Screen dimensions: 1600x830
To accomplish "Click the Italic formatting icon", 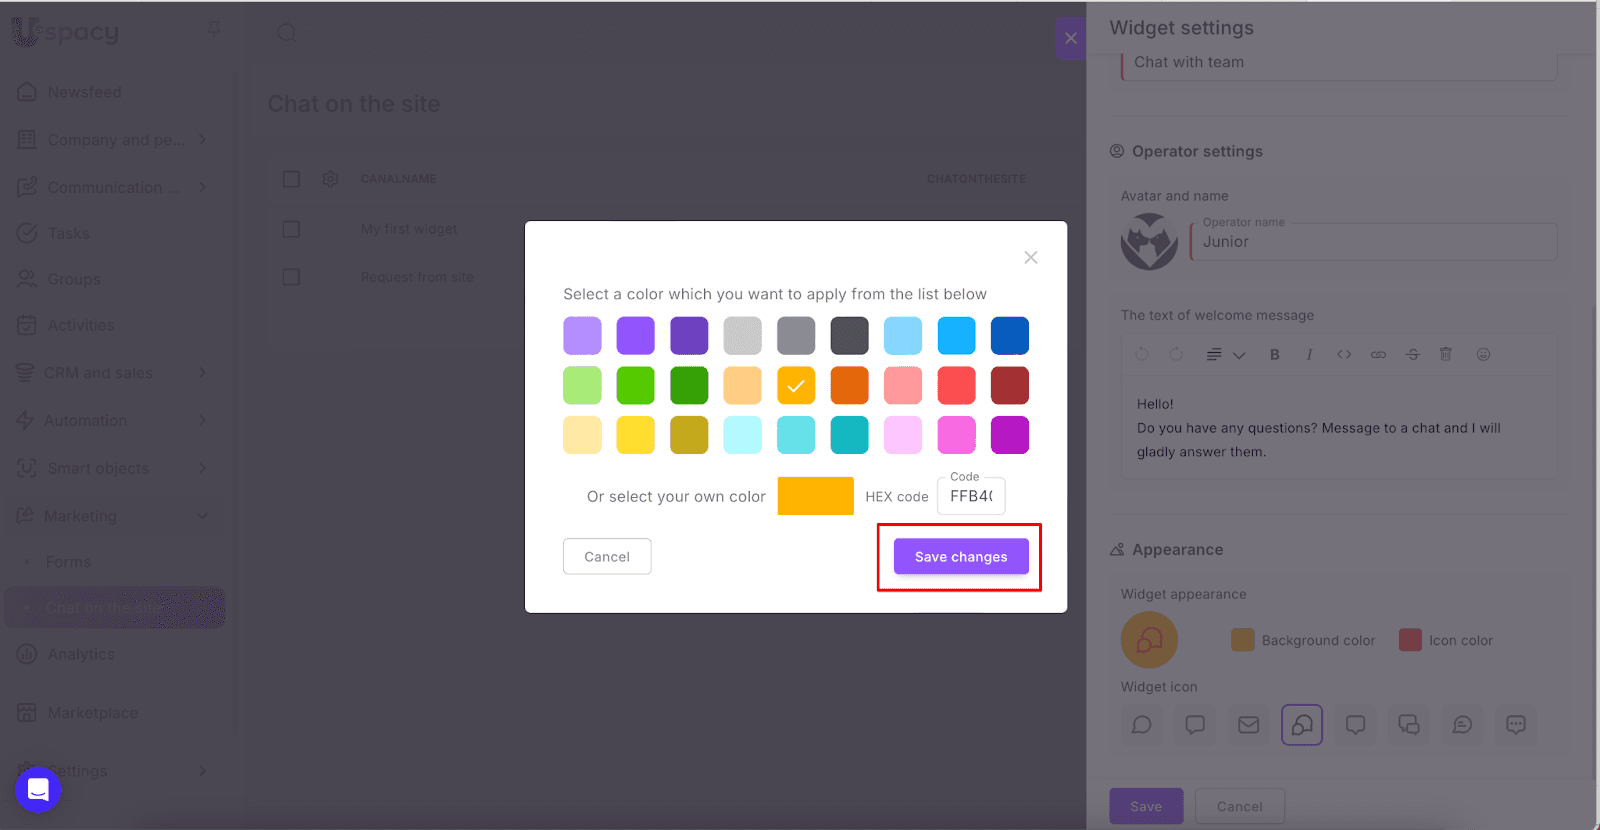I will point(1309,355).
